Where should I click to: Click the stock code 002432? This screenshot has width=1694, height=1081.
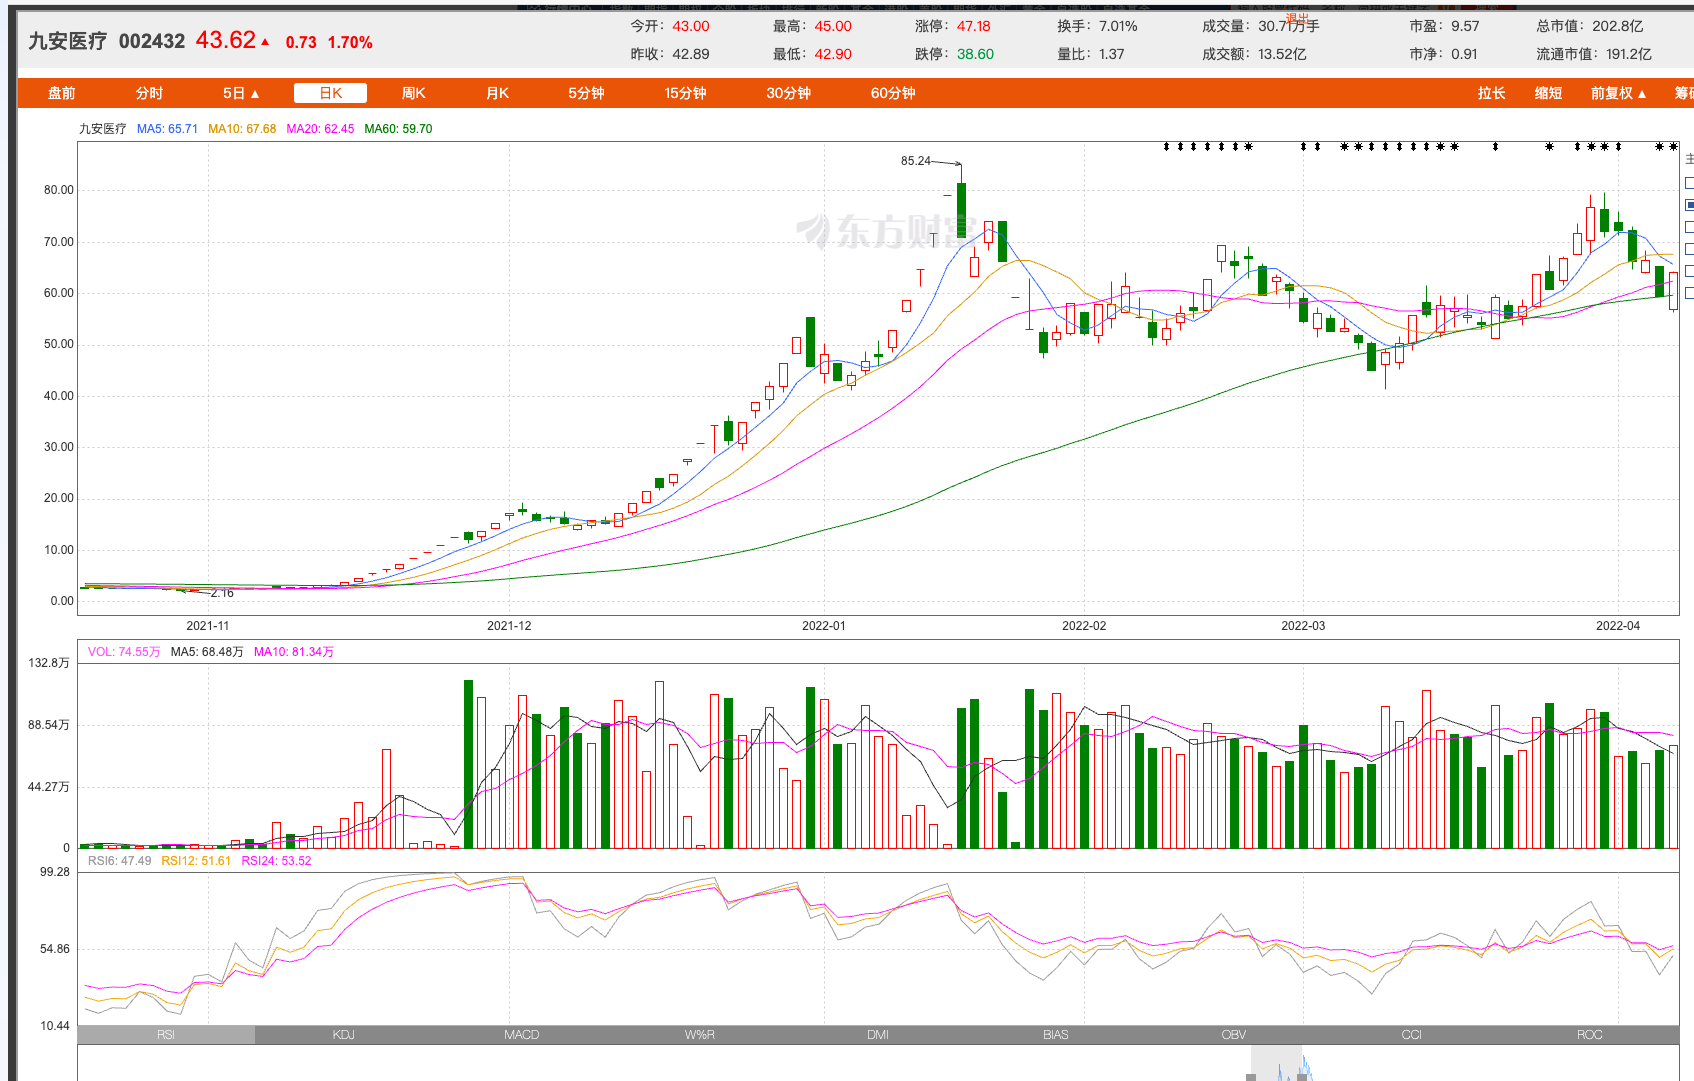152,41
